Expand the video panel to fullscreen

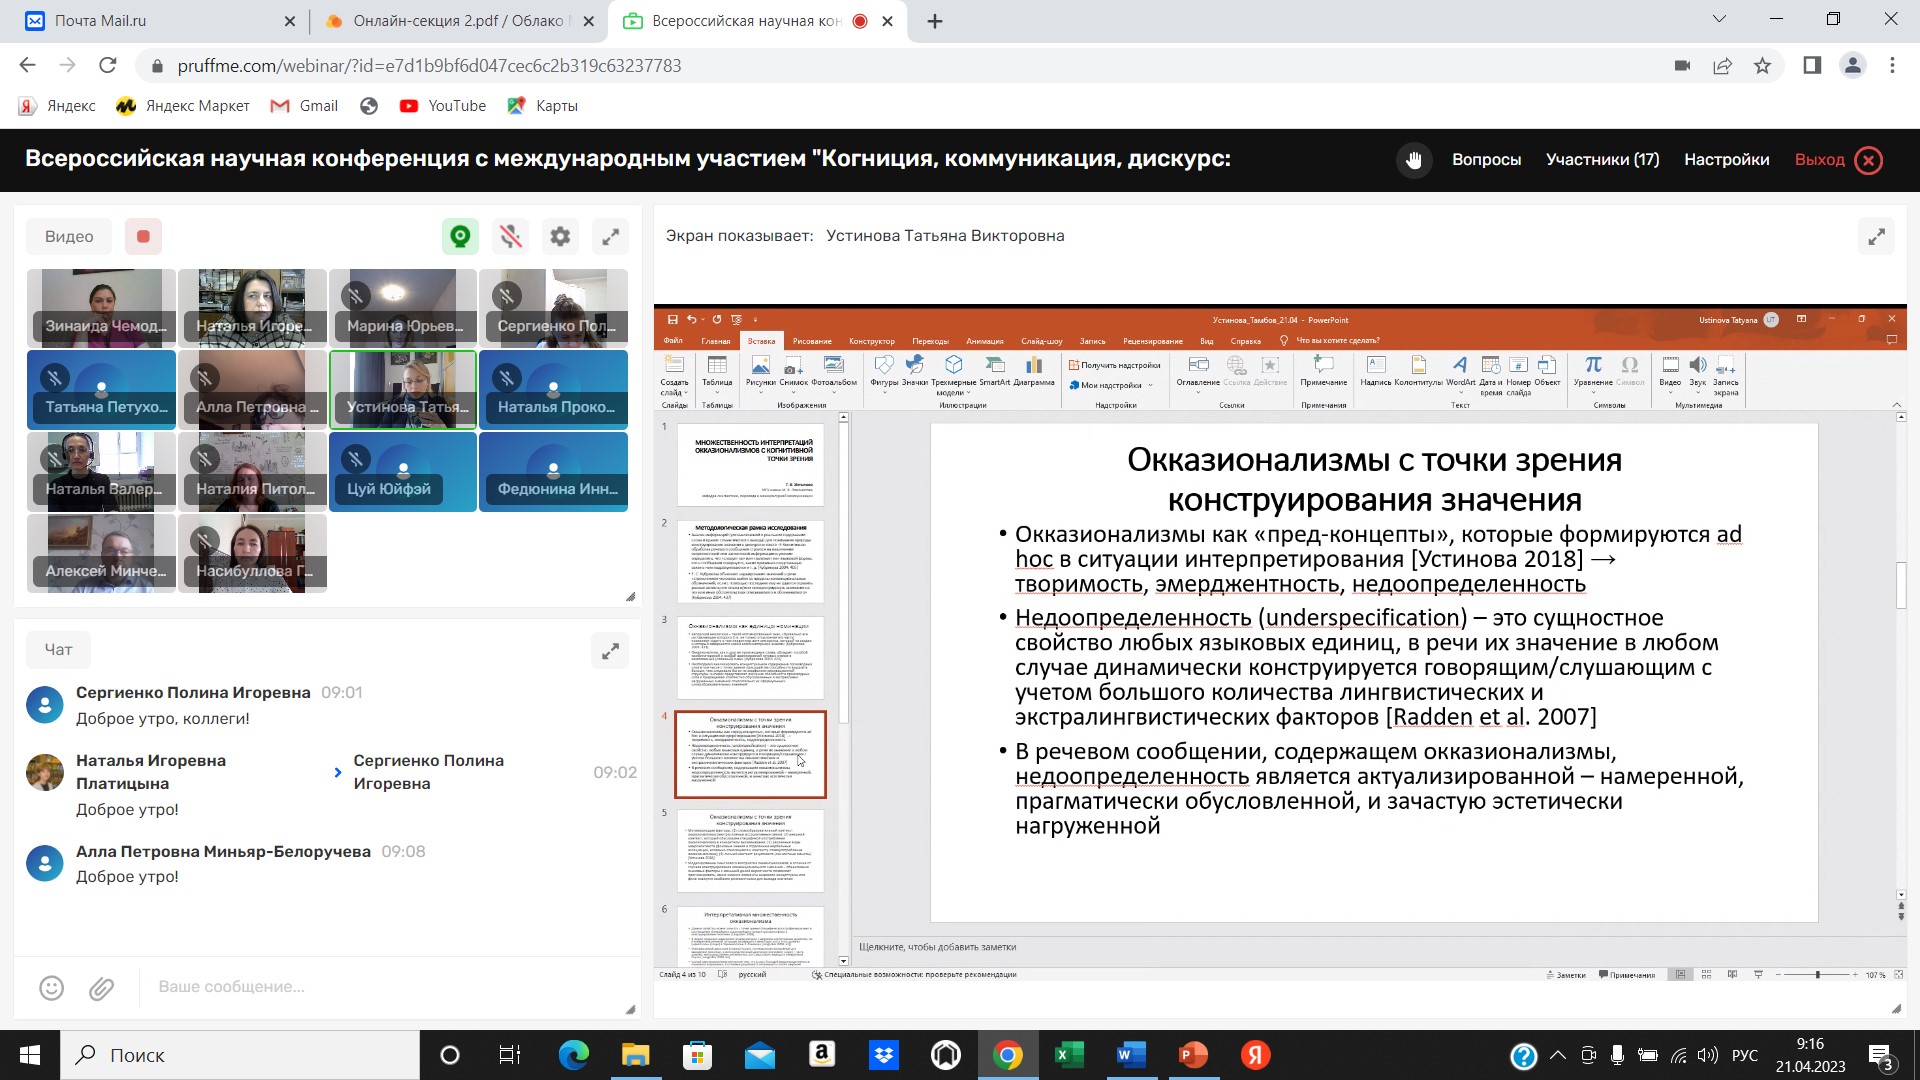(x=610, y=237)
